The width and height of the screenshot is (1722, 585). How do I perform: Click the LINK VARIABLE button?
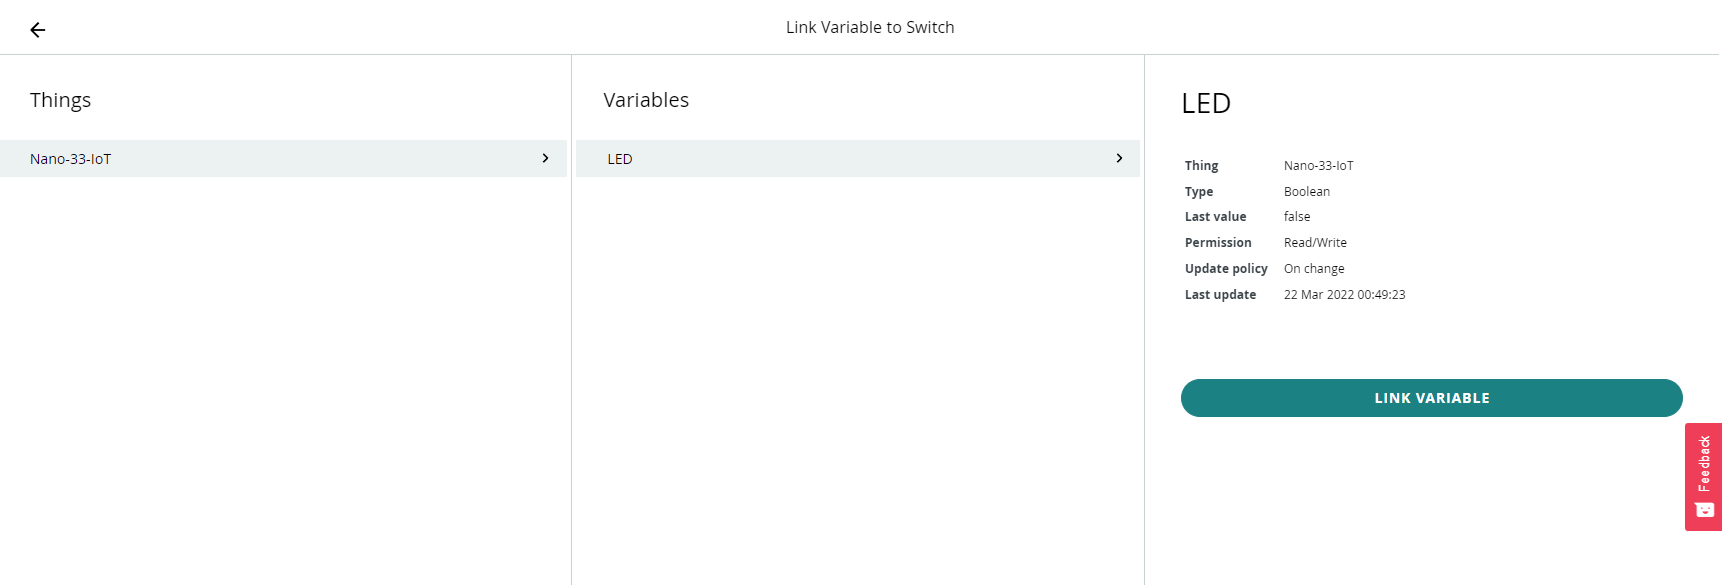pos(1431,398)
